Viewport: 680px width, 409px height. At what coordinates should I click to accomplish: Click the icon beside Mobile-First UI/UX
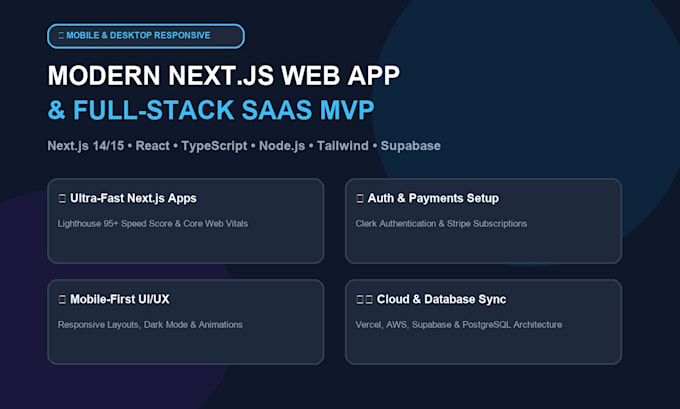[x=62, y=300]
